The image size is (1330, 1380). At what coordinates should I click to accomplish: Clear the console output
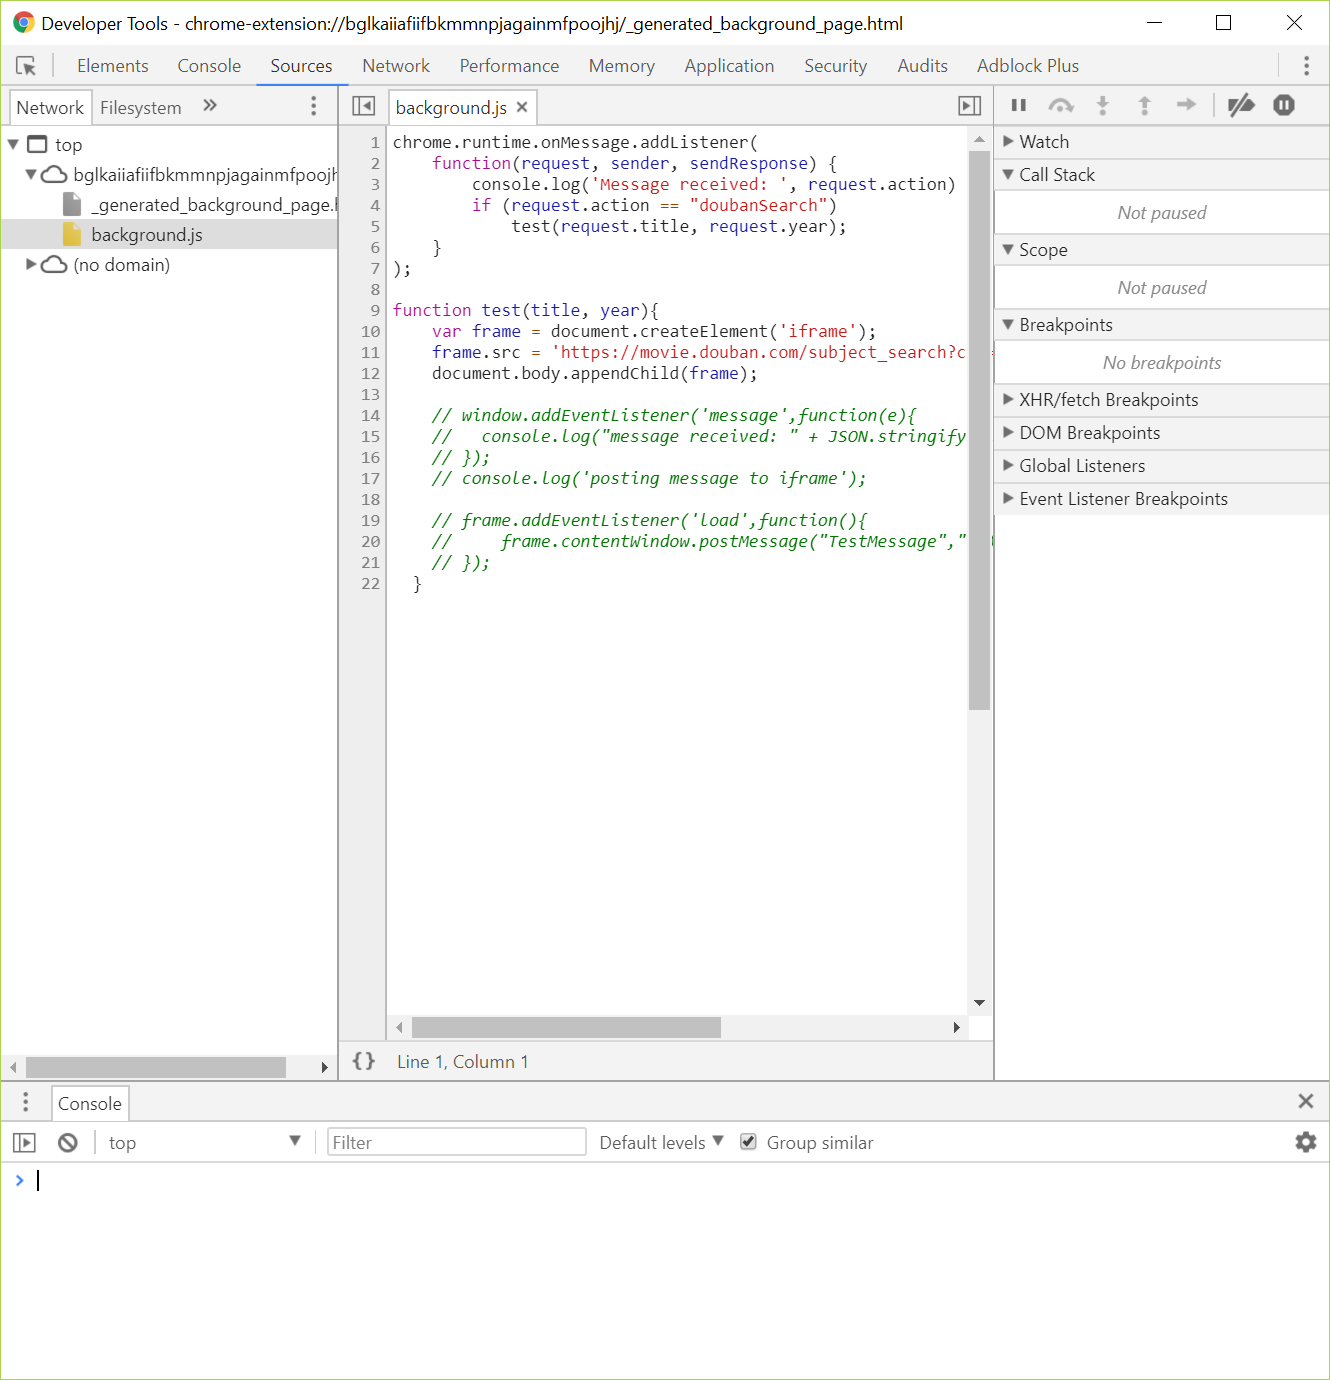pos(67,1142)
